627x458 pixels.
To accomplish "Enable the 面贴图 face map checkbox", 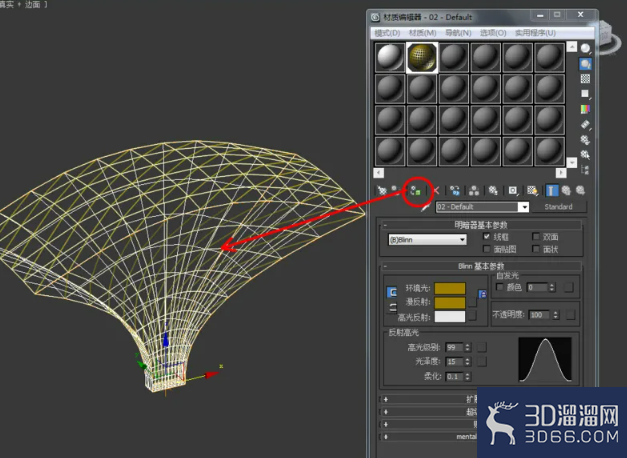I will (487, 249).
